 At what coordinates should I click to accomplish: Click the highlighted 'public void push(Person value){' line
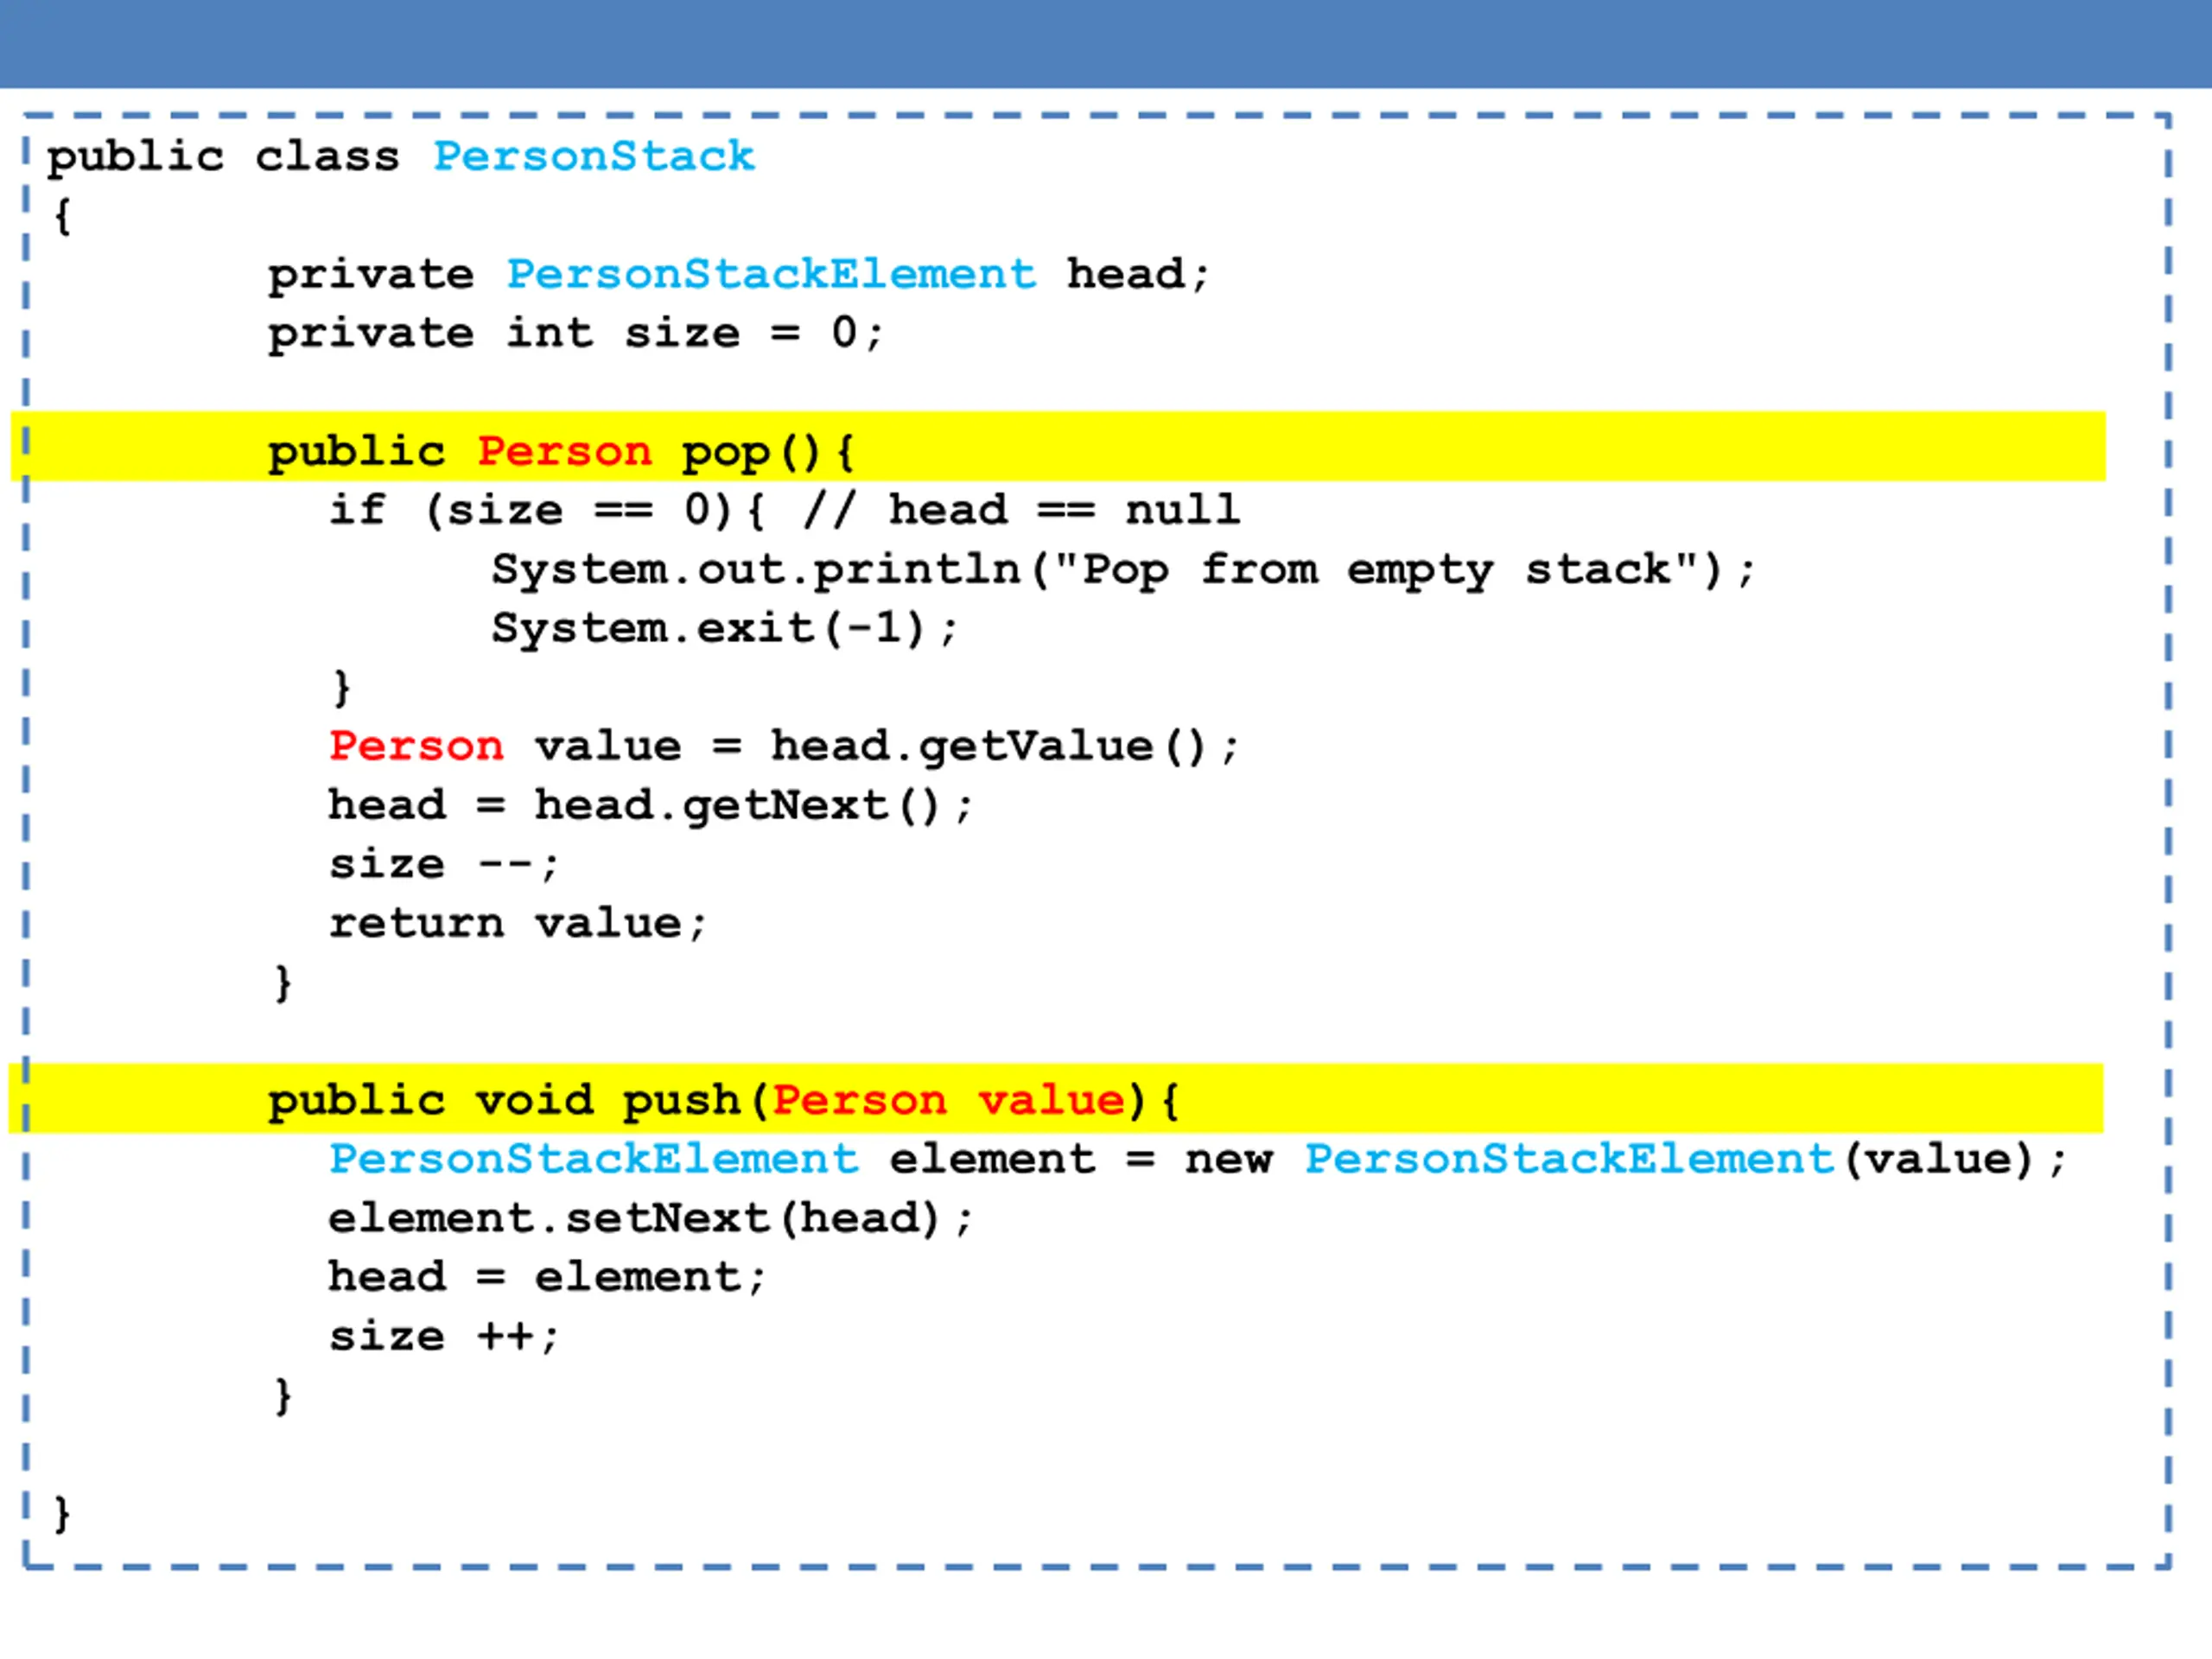tap(1056, 1098)
